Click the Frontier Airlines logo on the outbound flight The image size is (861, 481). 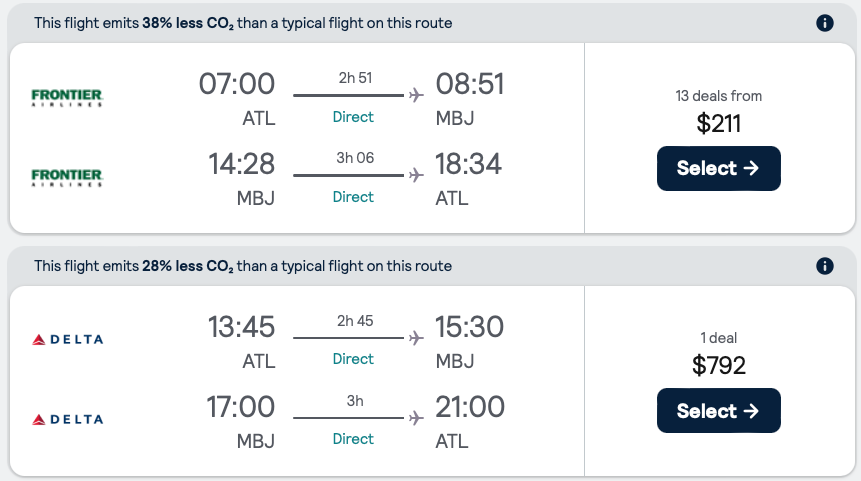[x=68, y=97]
